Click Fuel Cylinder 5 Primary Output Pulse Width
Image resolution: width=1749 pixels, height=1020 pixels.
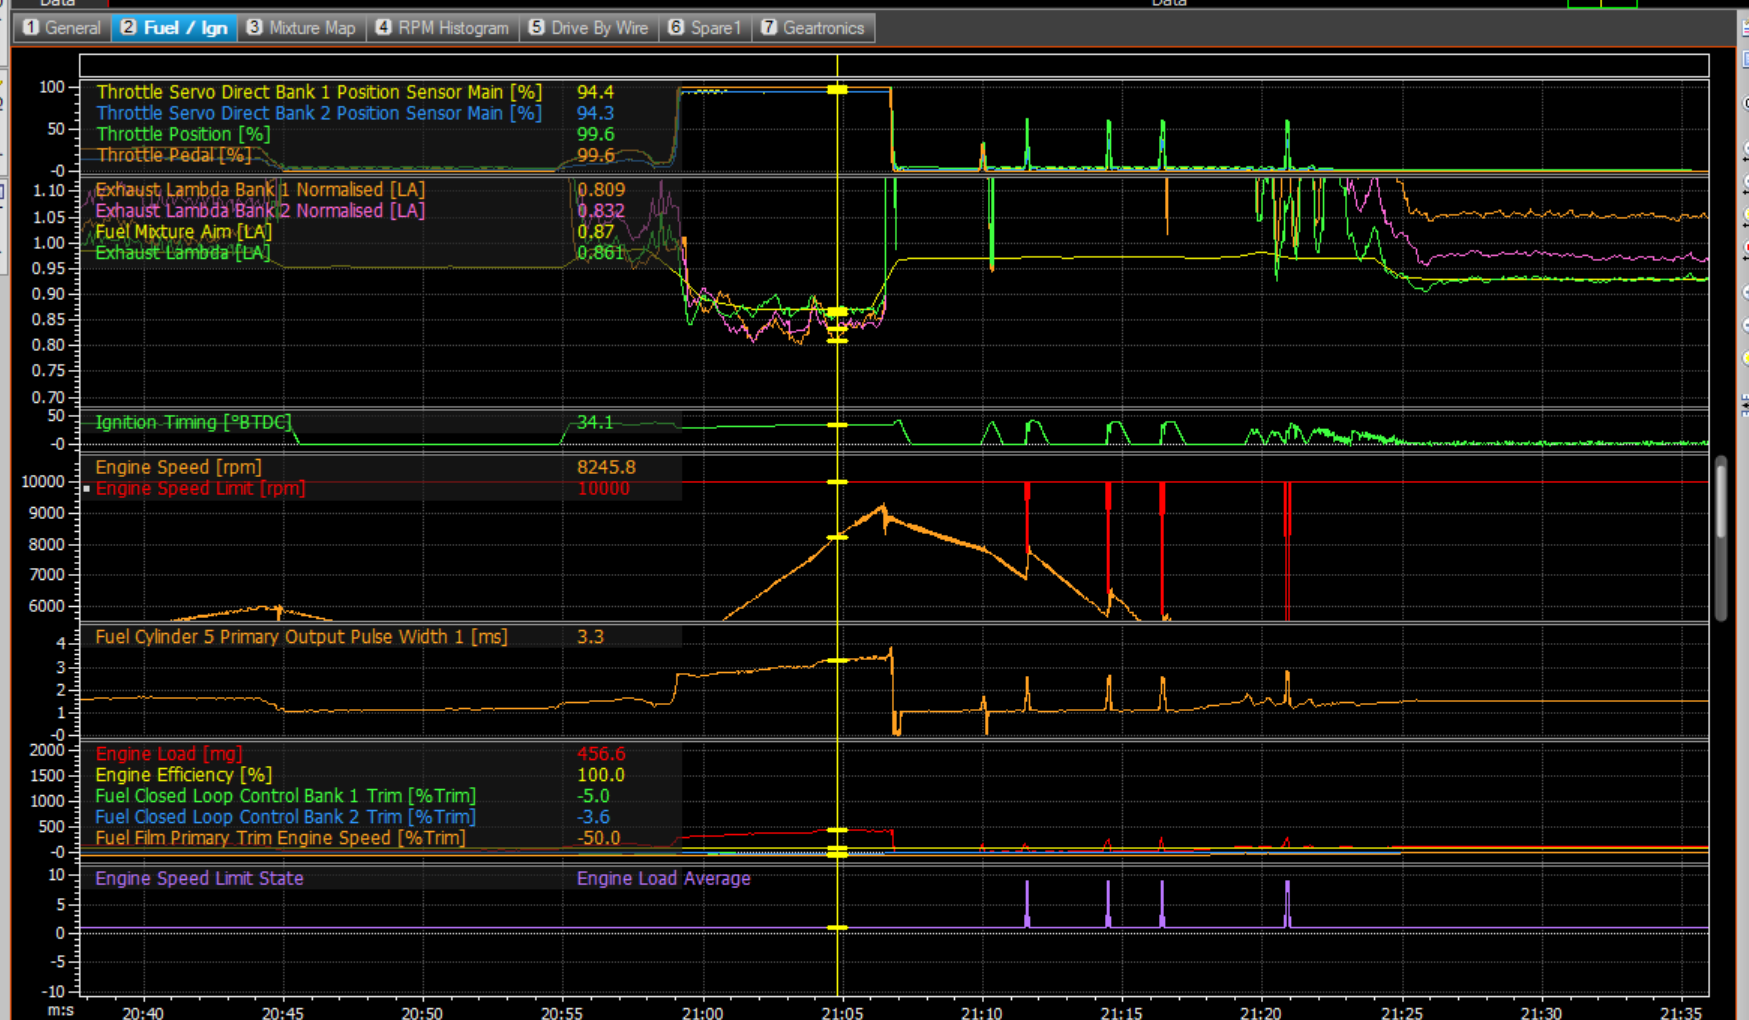(x=300, y=637)
